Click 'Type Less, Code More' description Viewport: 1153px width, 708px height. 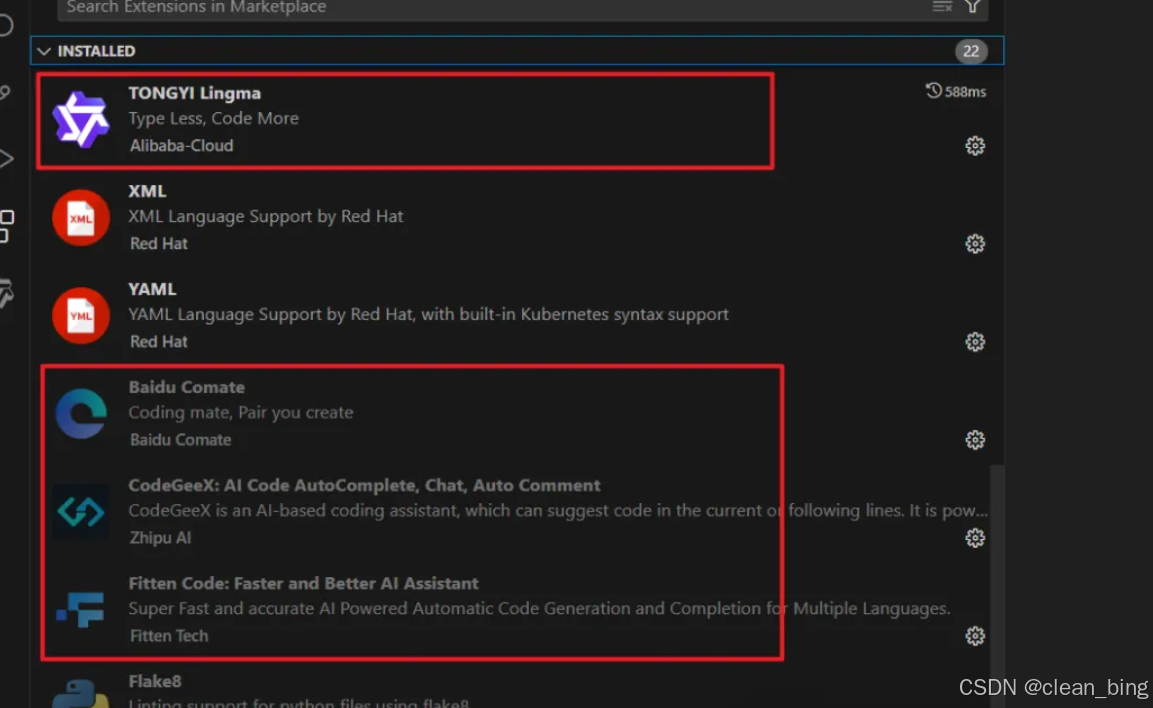point(213,118)
